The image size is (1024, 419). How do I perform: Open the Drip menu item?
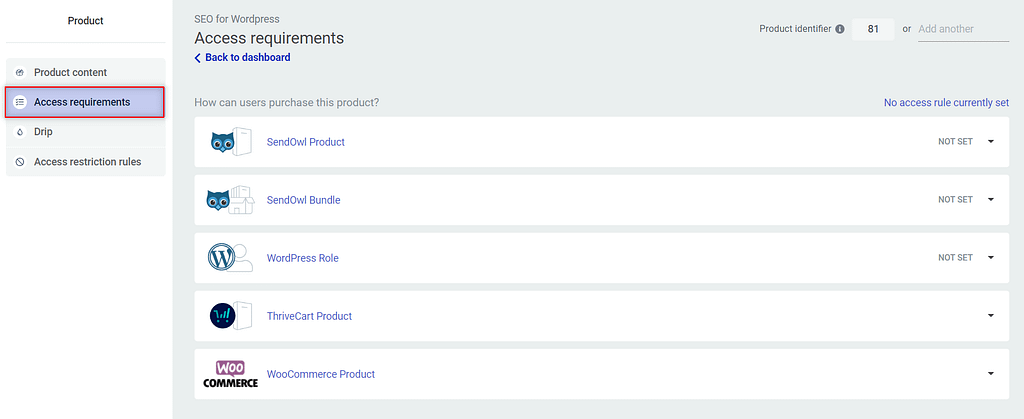point(86,132)
